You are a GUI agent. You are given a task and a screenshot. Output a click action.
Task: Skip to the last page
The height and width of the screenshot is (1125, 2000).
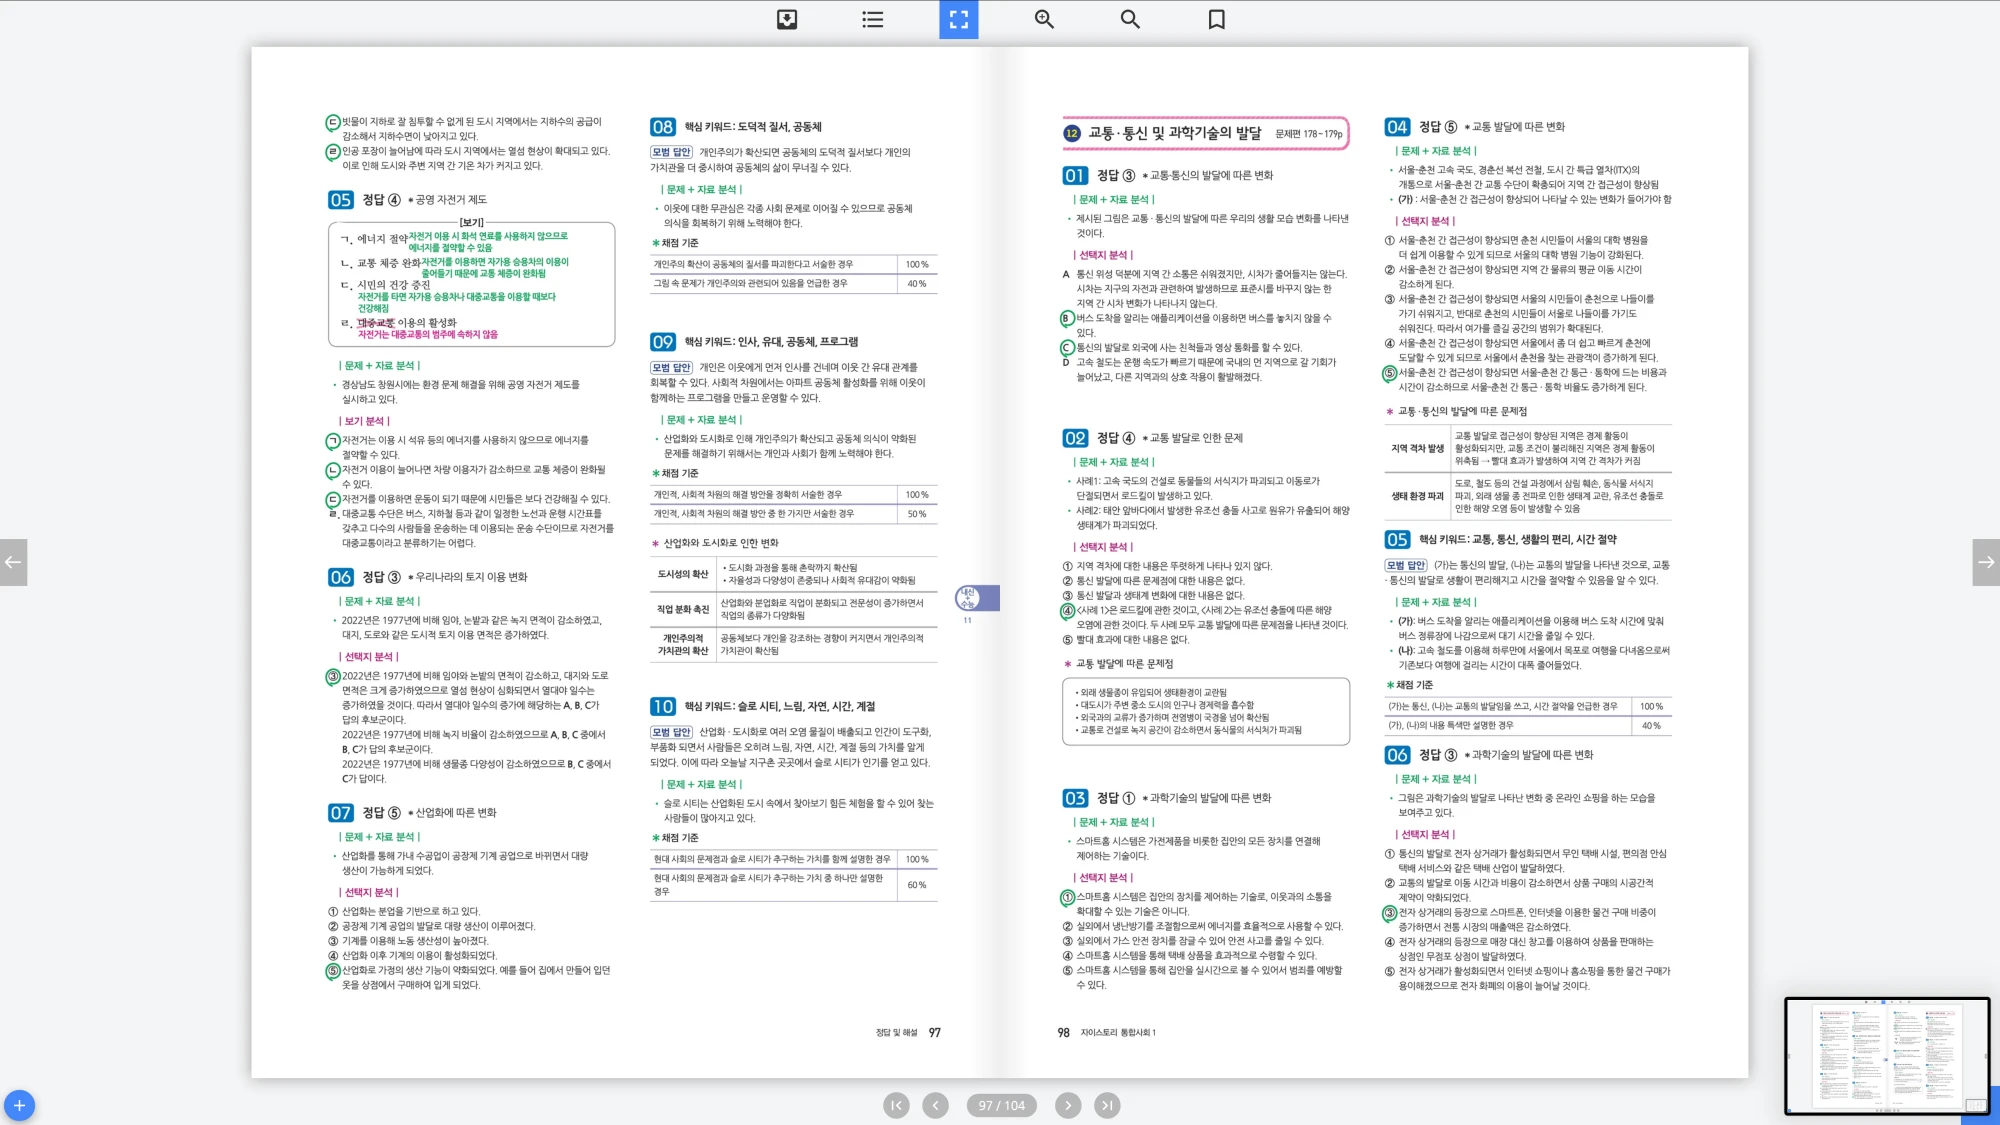(1109, 1105)
